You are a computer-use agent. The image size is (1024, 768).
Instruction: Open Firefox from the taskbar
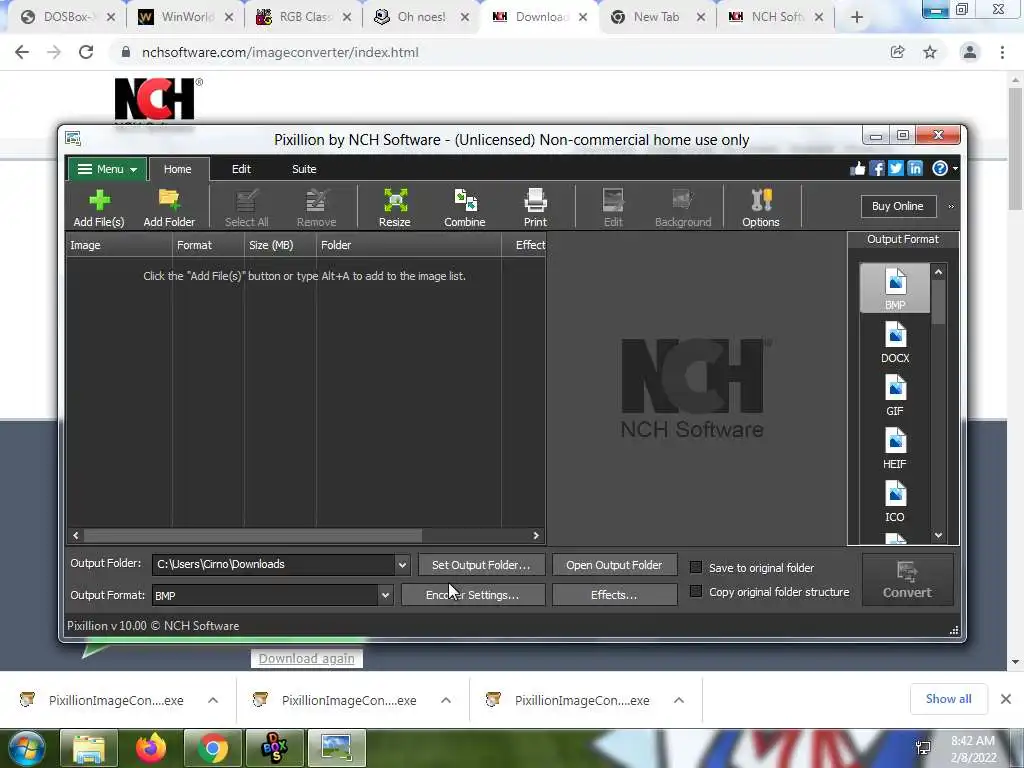(151, 748)
